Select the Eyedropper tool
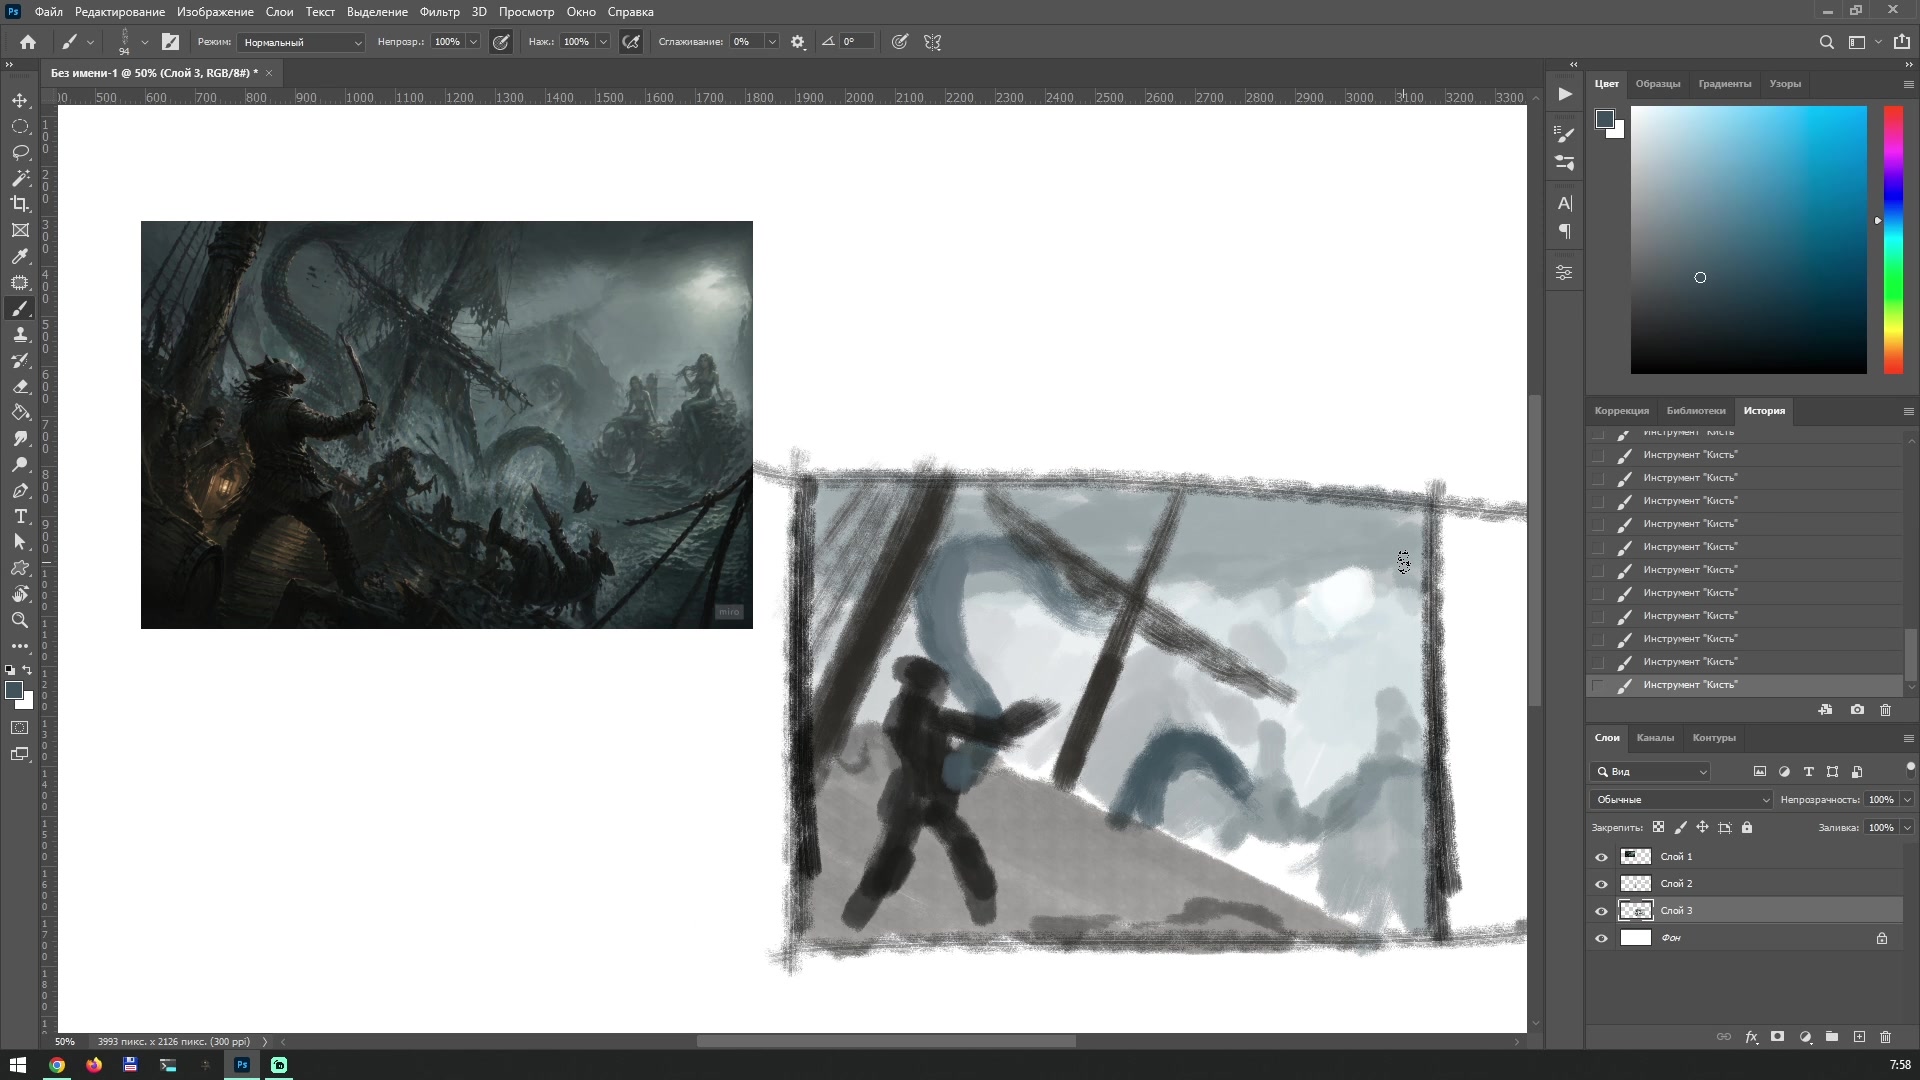 pos(20,257)
